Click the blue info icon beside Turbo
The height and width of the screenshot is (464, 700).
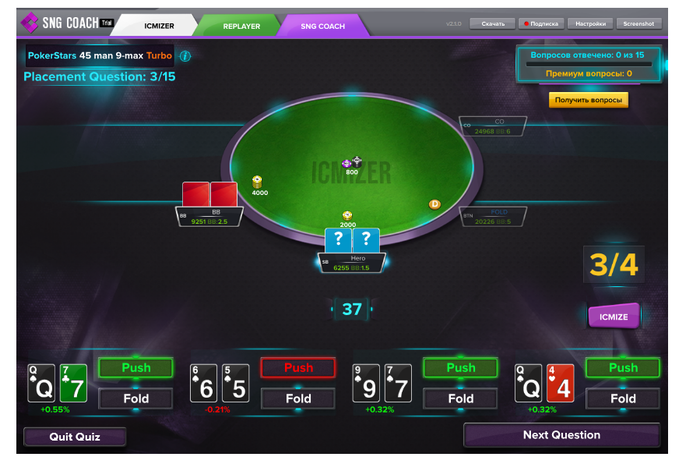tap(185, 56)
